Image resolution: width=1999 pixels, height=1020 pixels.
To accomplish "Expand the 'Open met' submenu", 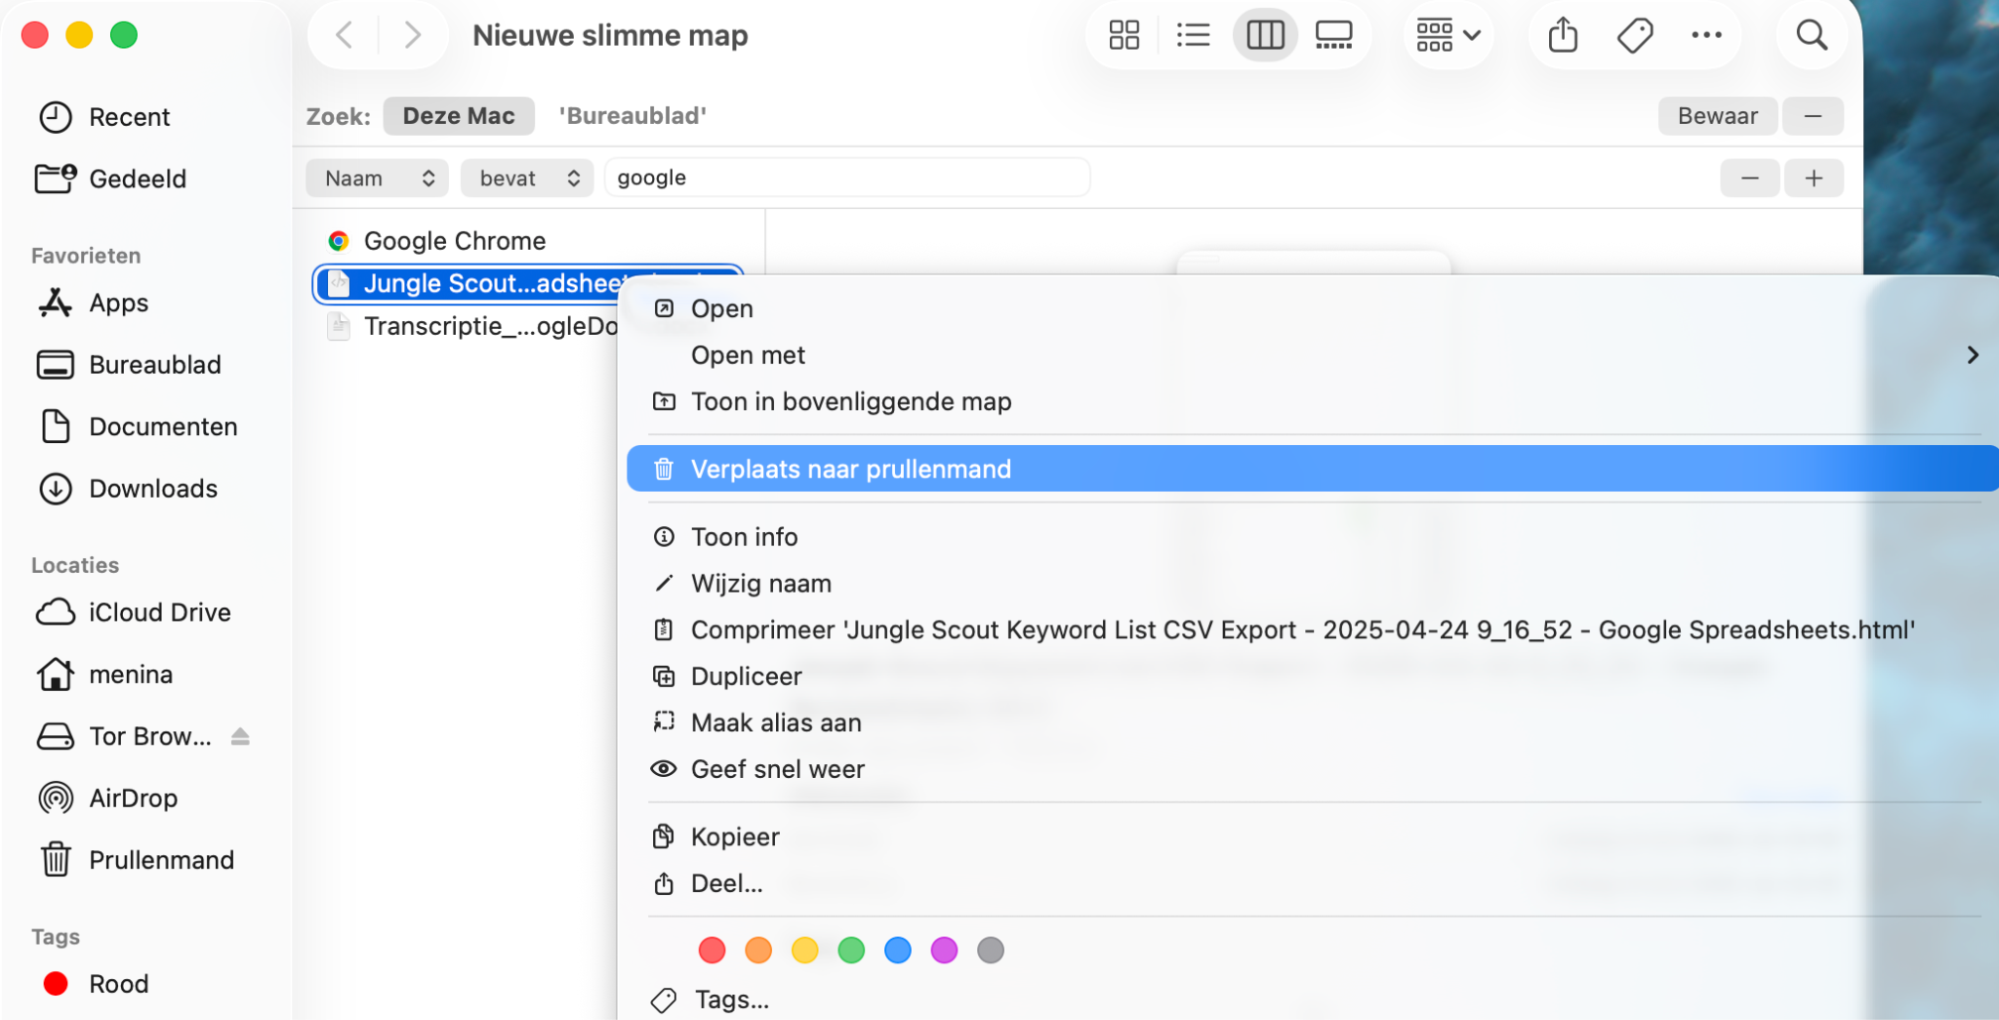I will [x=748, y=354].
